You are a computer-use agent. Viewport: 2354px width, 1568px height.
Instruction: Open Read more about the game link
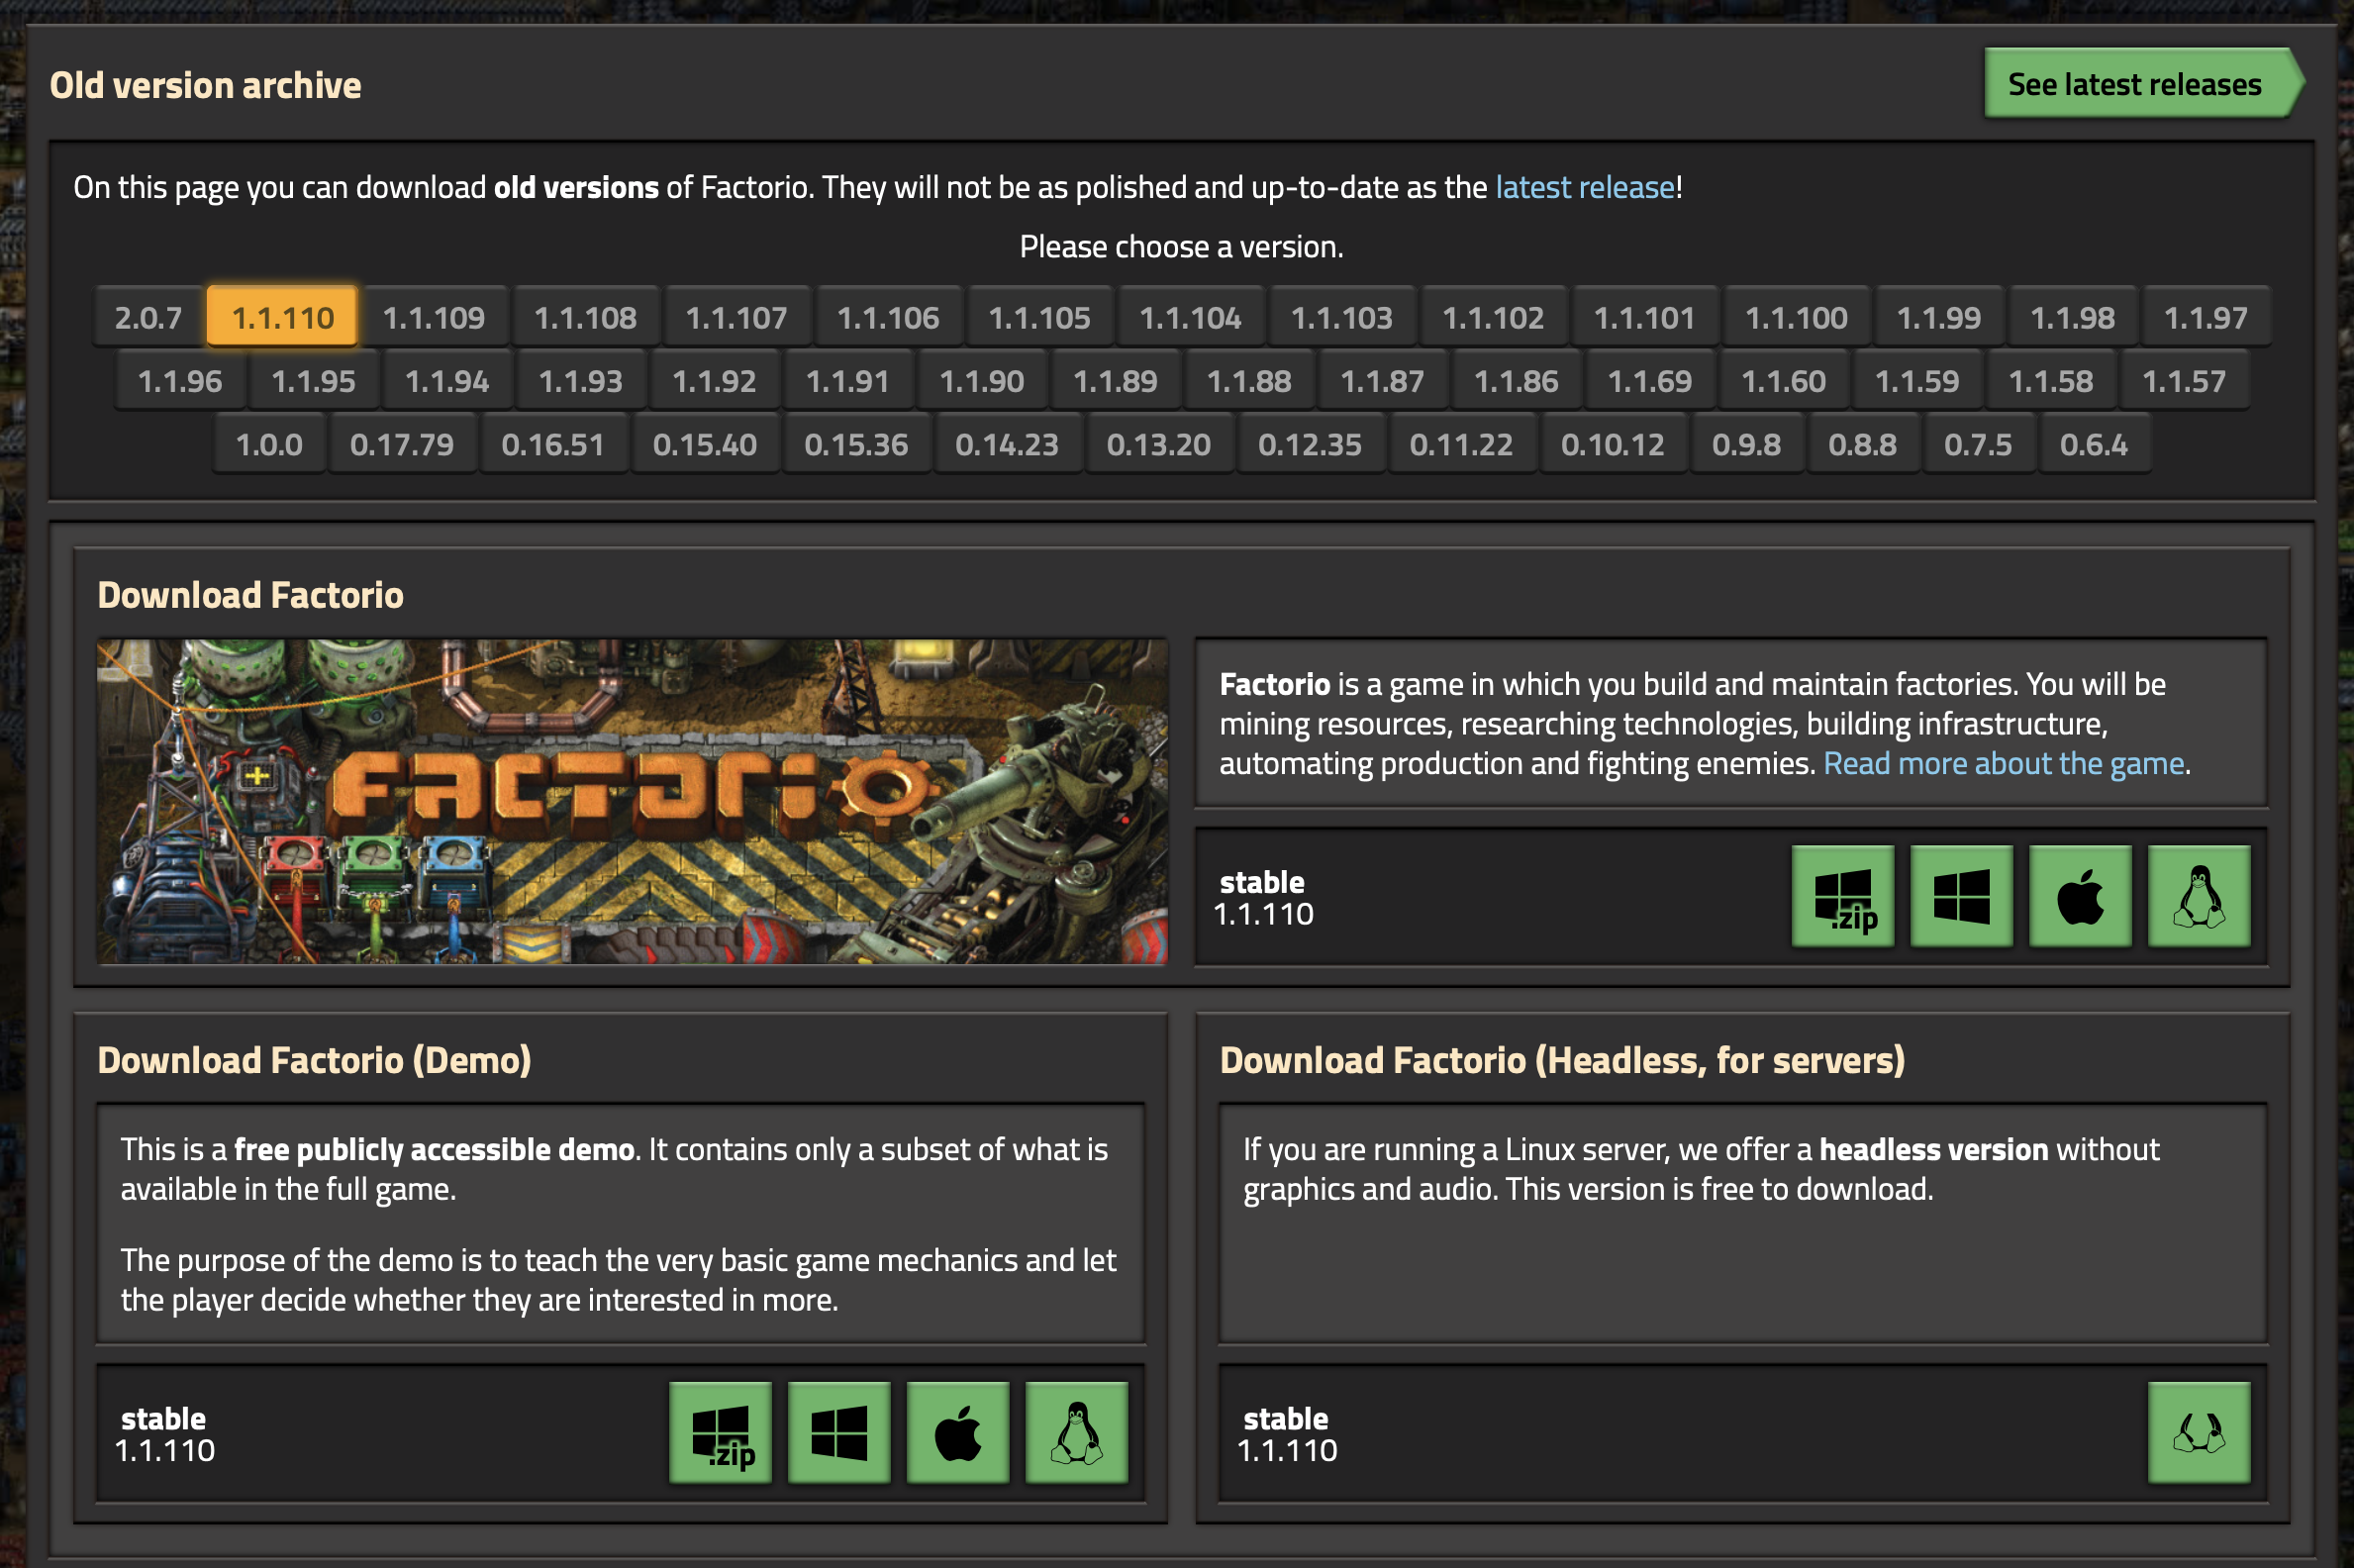tap(2004, 763)
